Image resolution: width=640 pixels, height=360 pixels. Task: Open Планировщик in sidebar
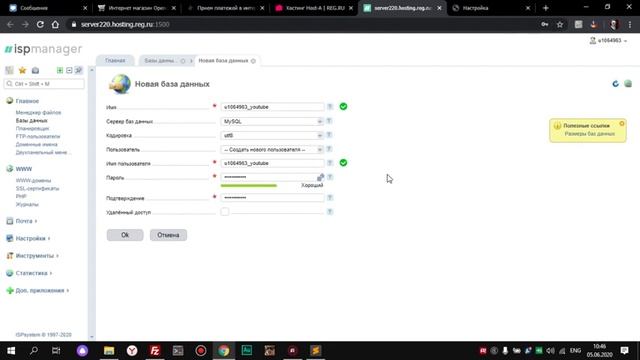pos(32,128)
